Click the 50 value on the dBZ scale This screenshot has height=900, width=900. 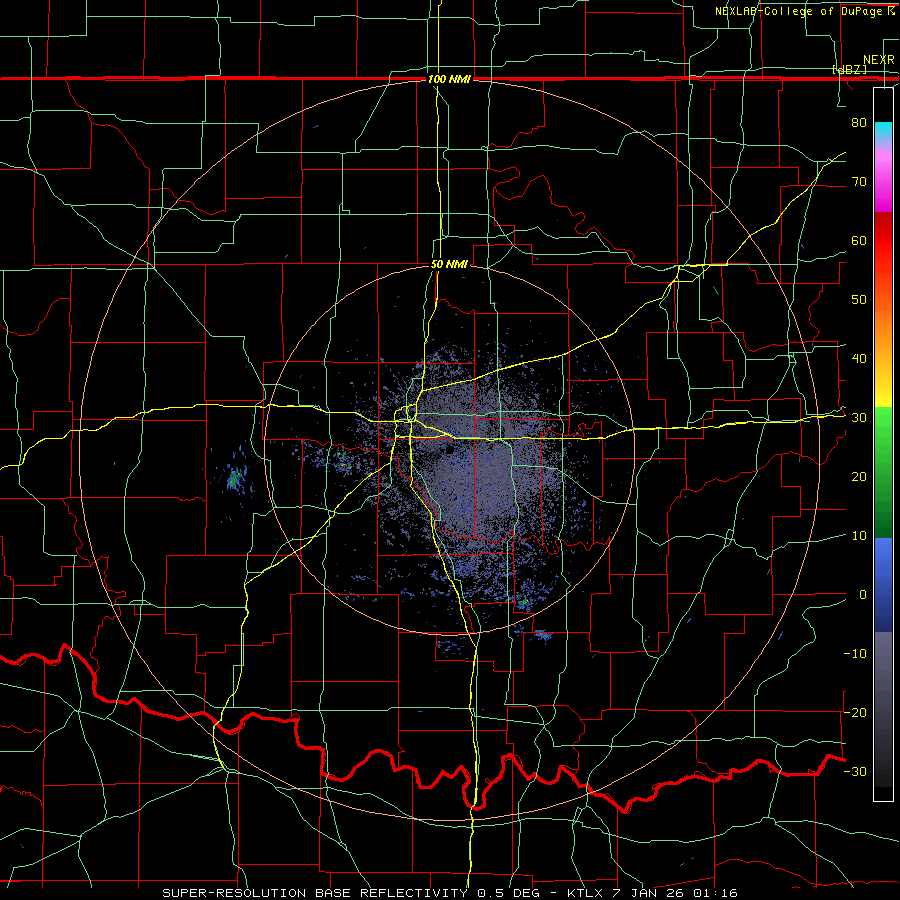coord(859,300)
